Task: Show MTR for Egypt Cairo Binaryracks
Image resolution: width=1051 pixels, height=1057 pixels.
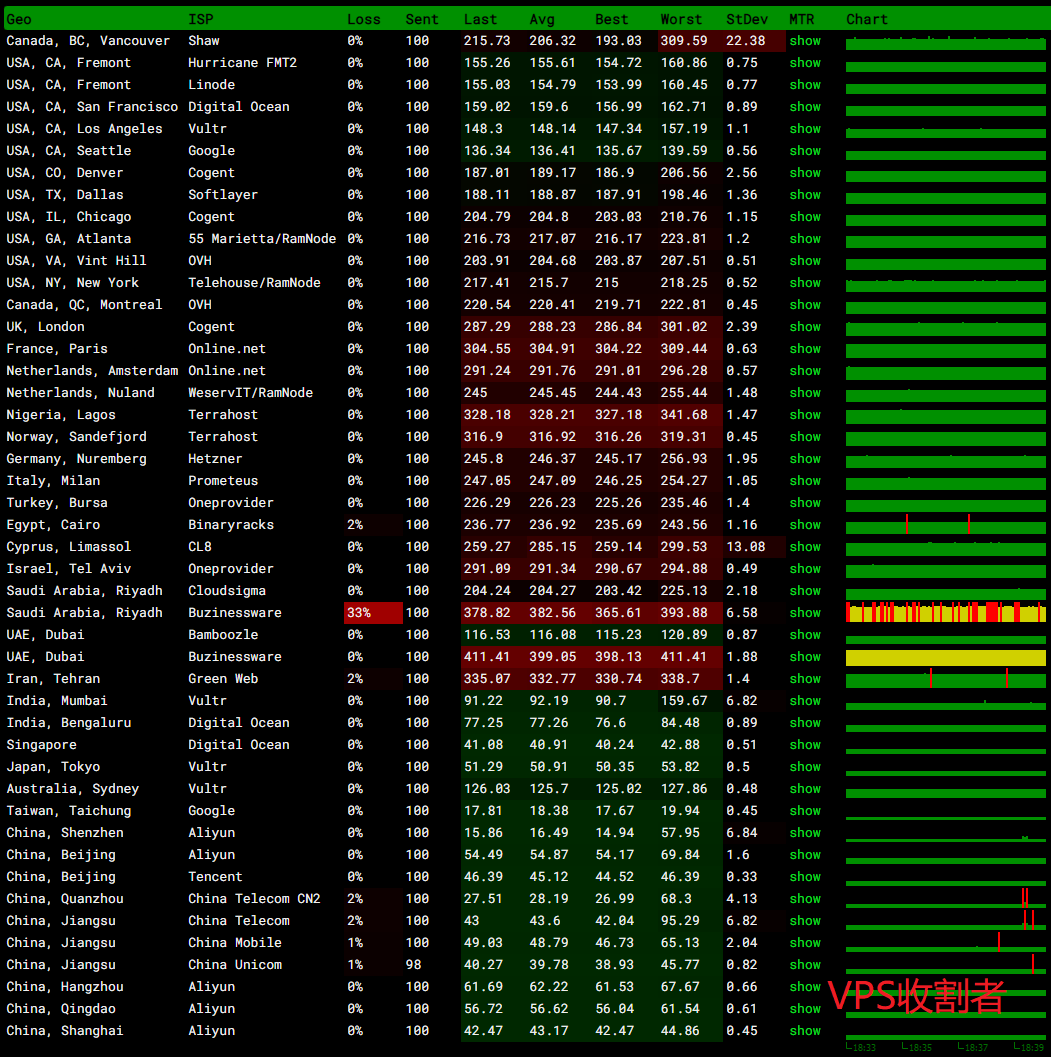Action: tap(805, 525)
